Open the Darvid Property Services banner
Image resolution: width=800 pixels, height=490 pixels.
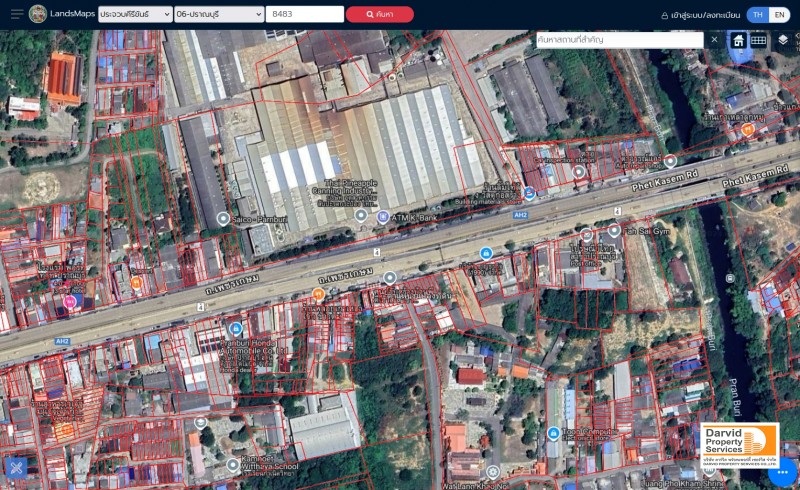pyautogui.click(x=739, y=441)
